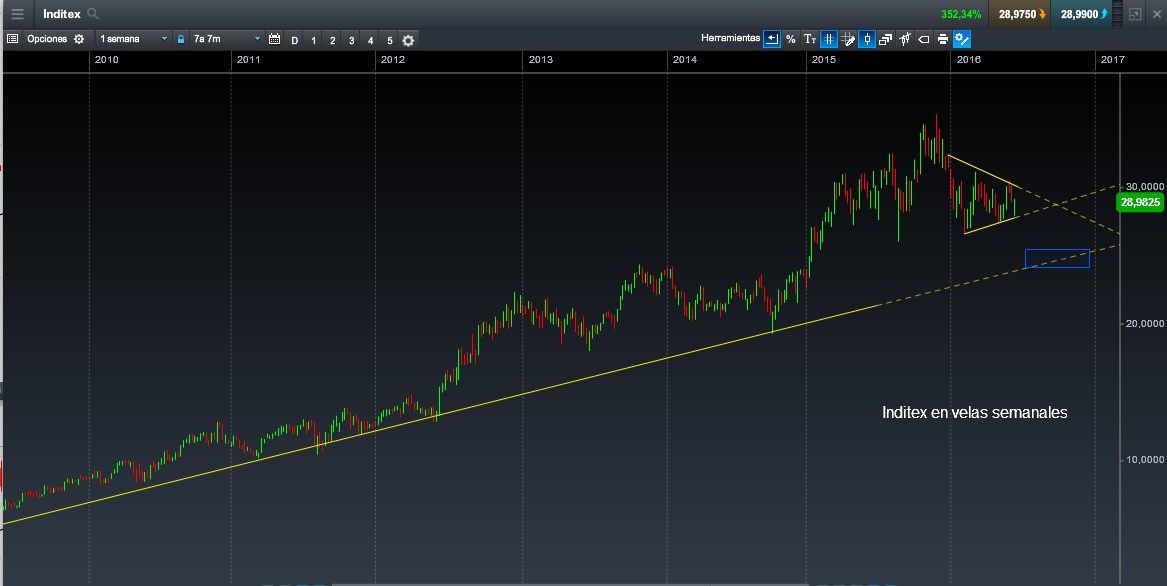Select the compare candlesticks icon

click(904, 39)
